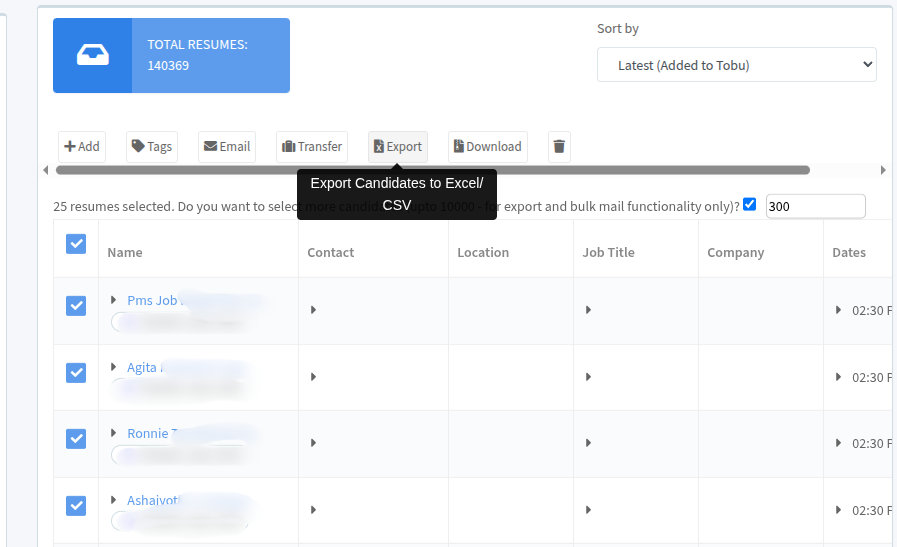Screen dimensions: 897x547
Task: Click the inbox tray icon in Total Resumes card
Action: coord(93,55)
